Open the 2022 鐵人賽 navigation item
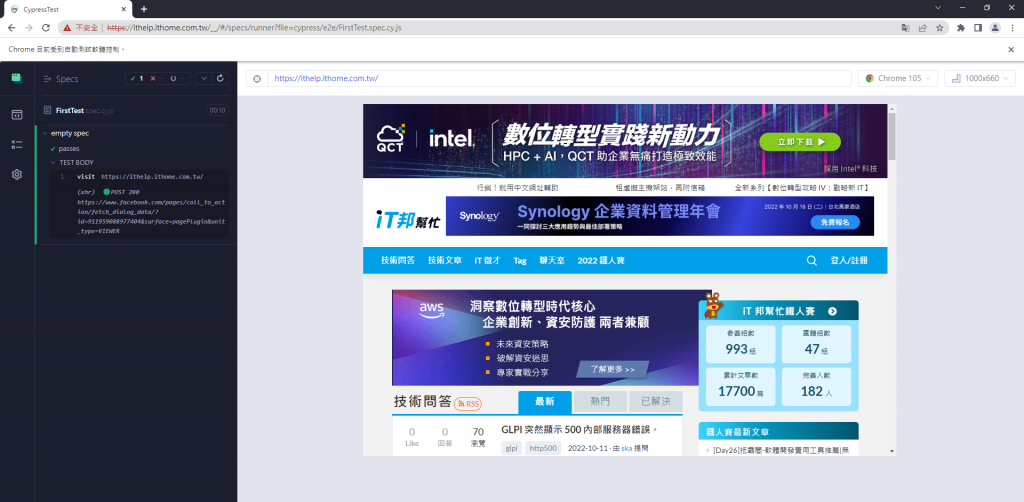The image size is (1024, 502). [601, 260]
